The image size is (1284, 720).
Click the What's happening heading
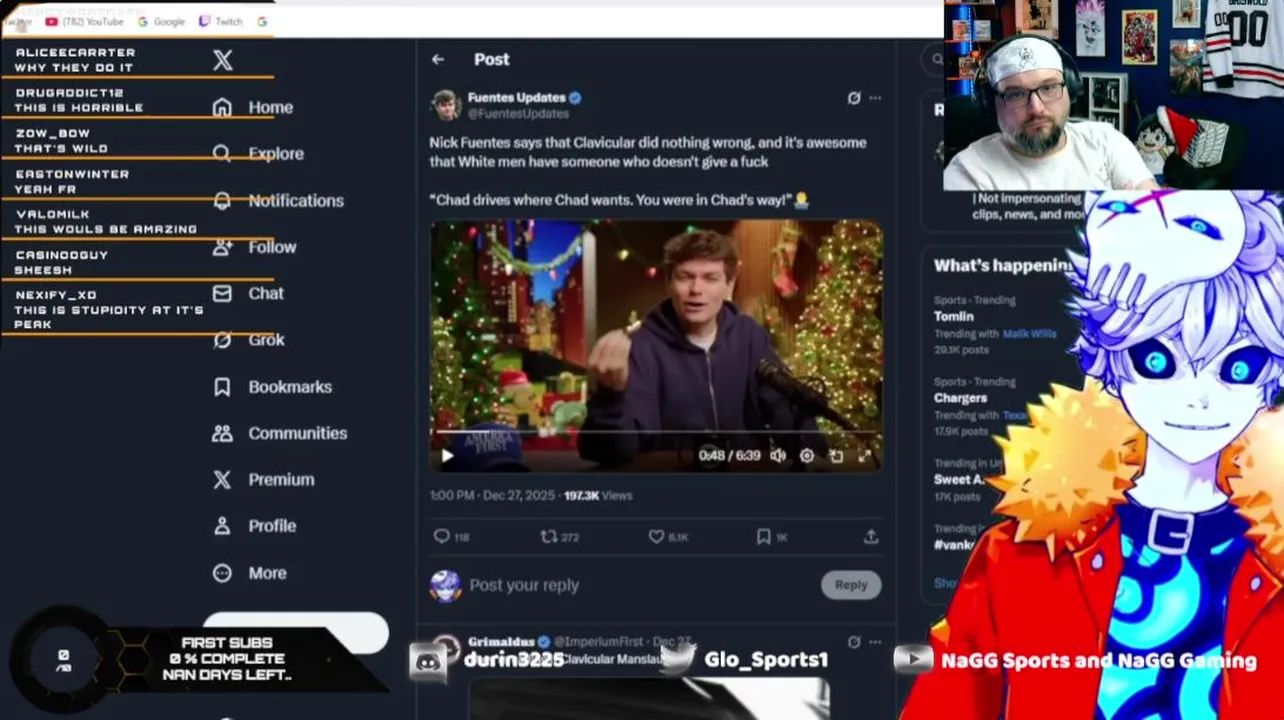point(1002,266)
